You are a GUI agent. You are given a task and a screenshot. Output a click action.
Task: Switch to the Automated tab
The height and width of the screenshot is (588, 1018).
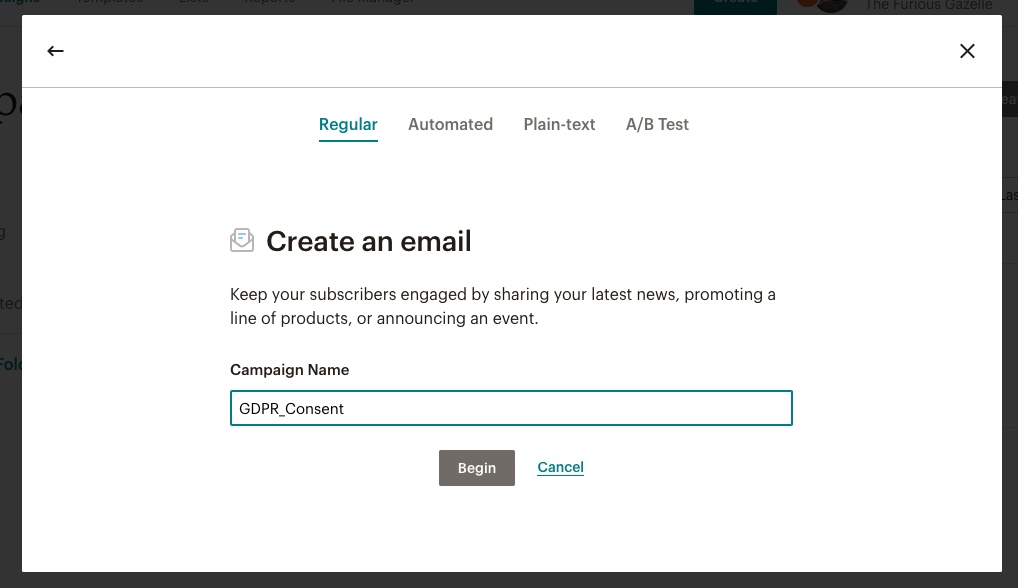(450, 124)
